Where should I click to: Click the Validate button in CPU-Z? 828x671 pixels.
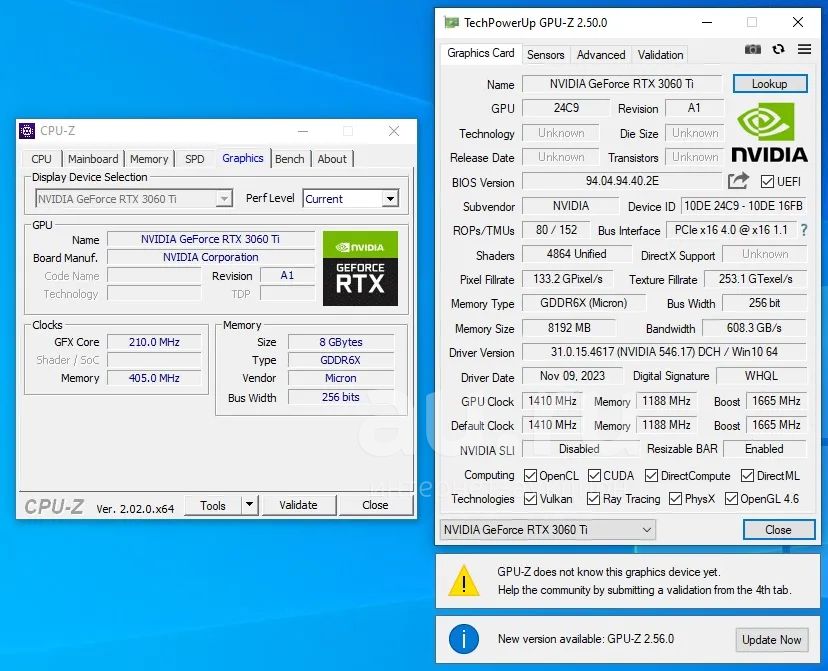pyautogui.click(x=298, y=505)
